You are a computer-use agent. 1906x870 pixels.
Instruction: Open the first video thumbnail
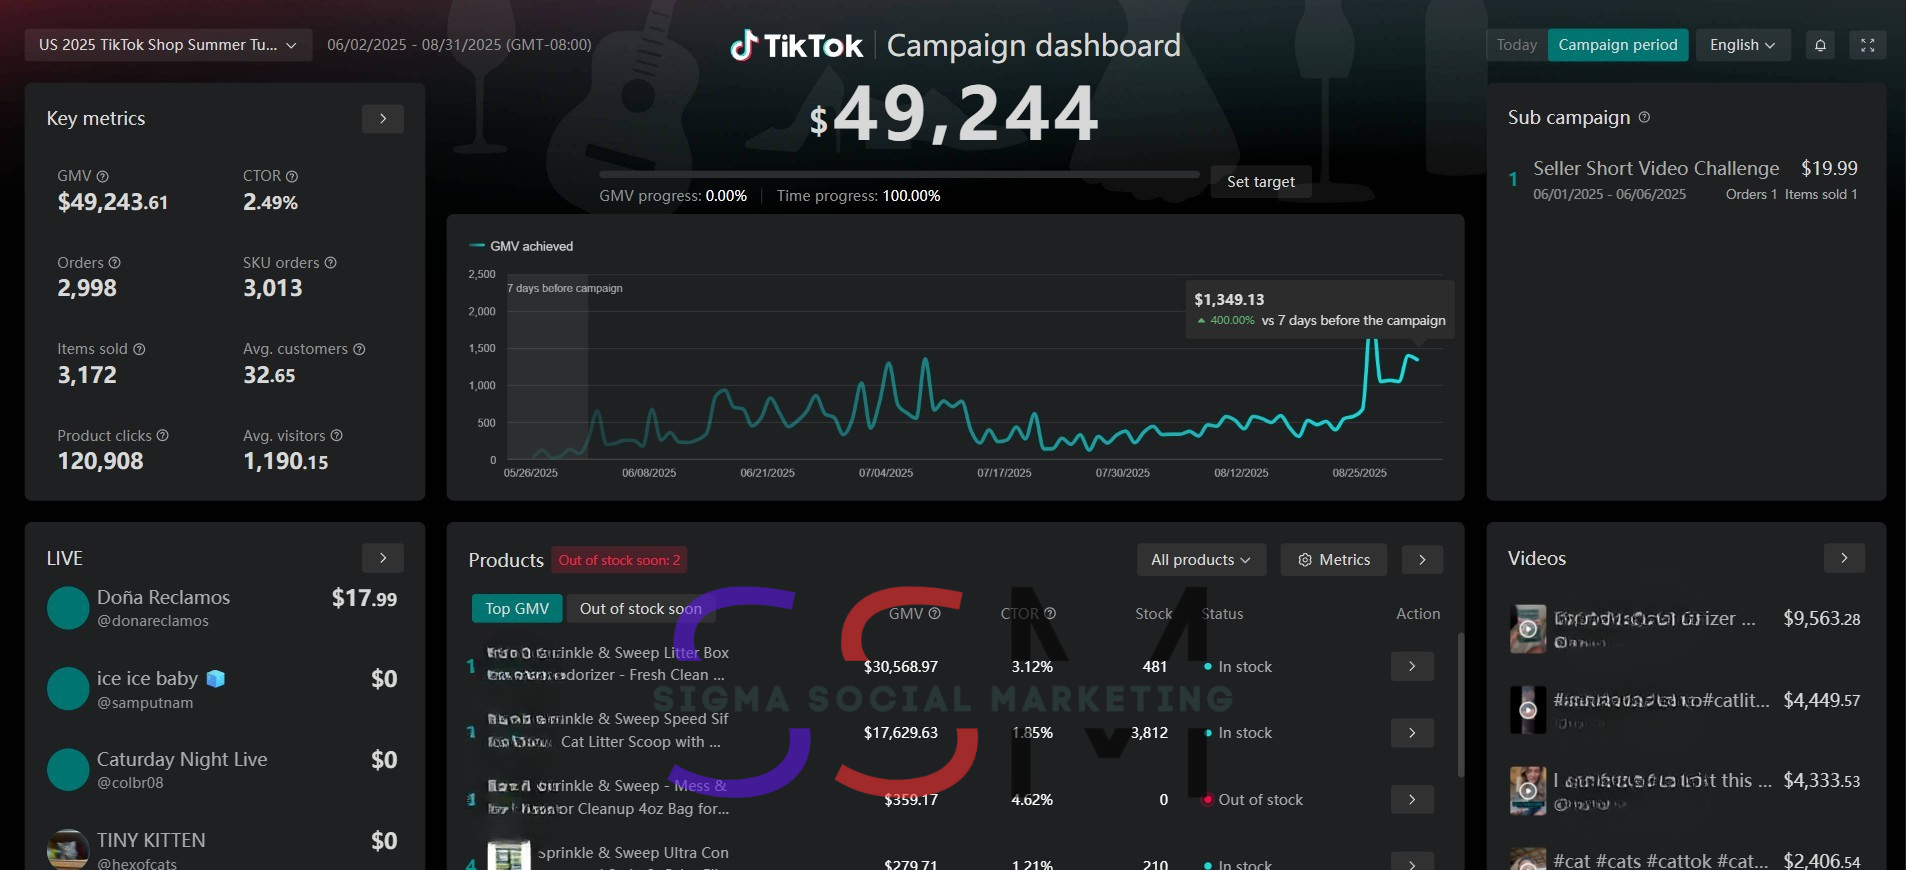tap(1527, 629)
